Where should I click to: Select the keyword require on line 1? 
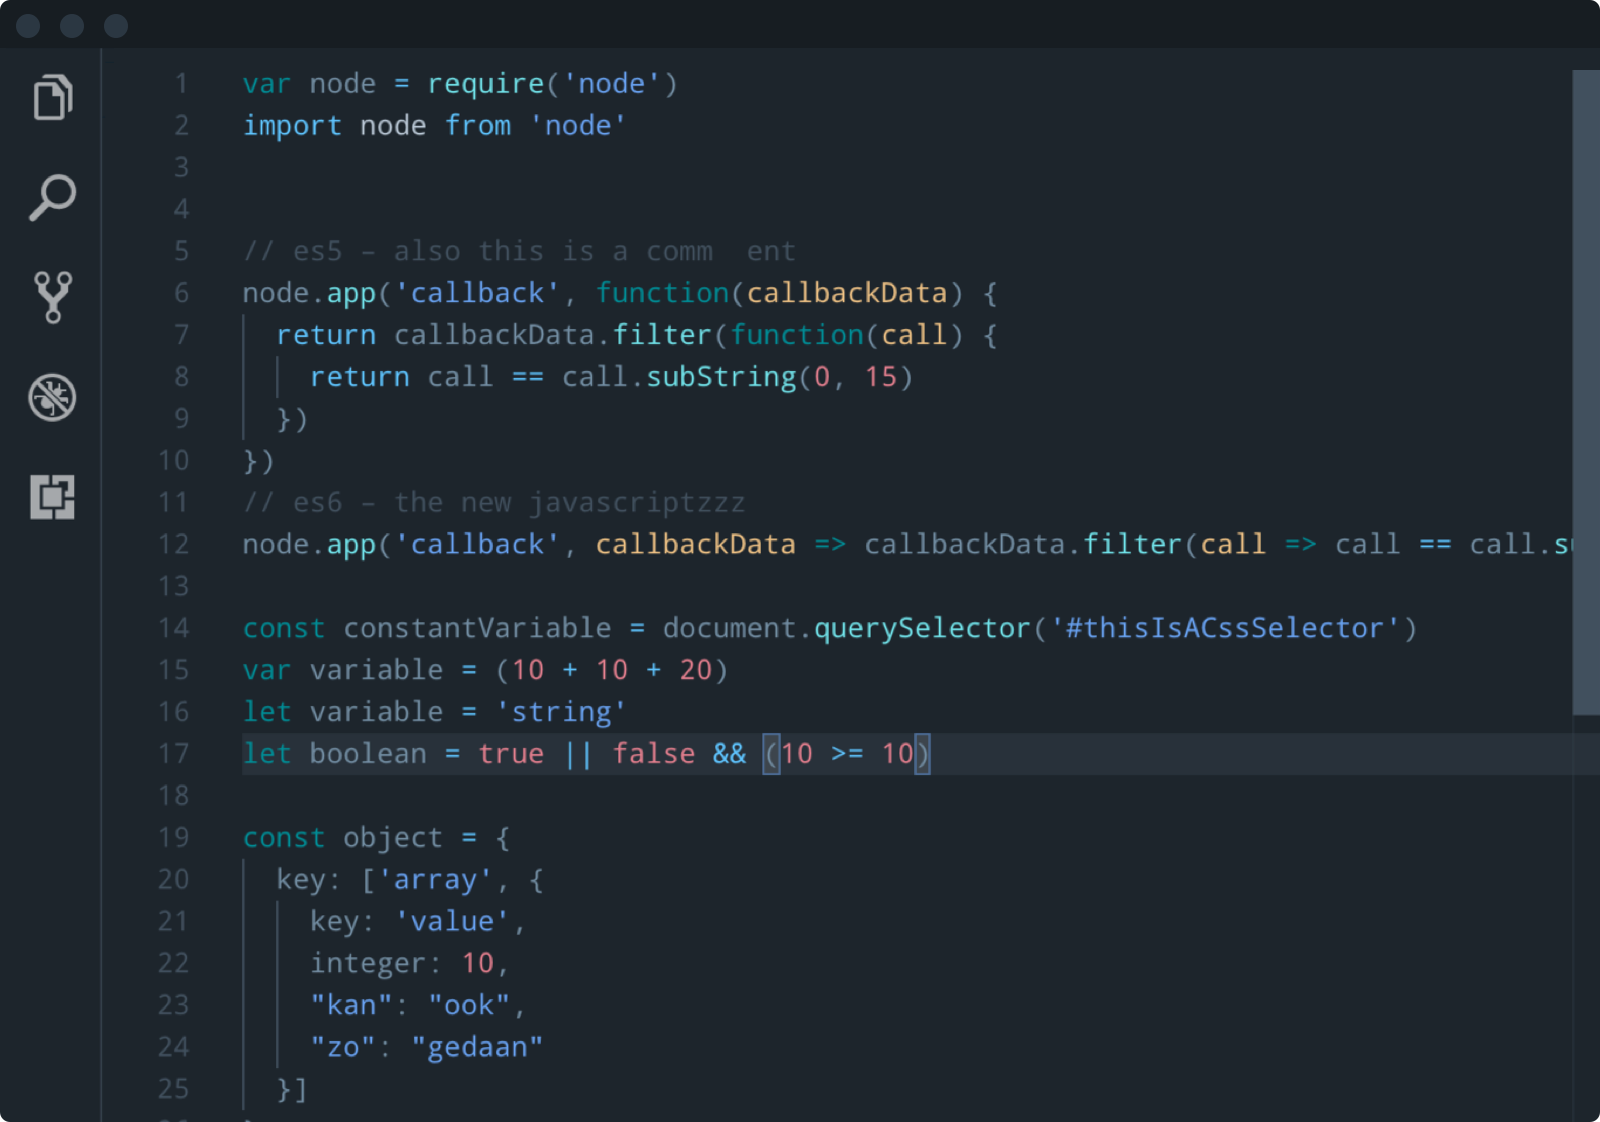tap(487, 83)
